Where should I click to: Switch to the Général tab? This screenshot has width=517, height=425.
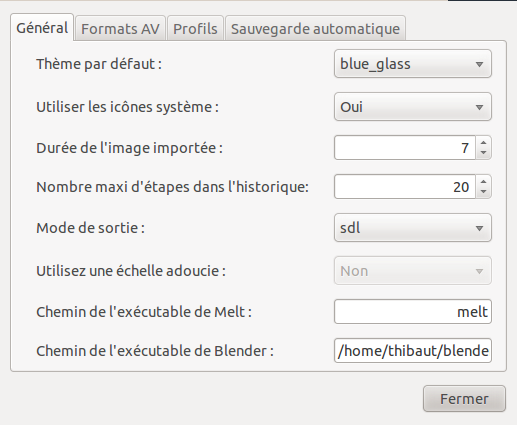pyautogui.click(x=42, y=28)
